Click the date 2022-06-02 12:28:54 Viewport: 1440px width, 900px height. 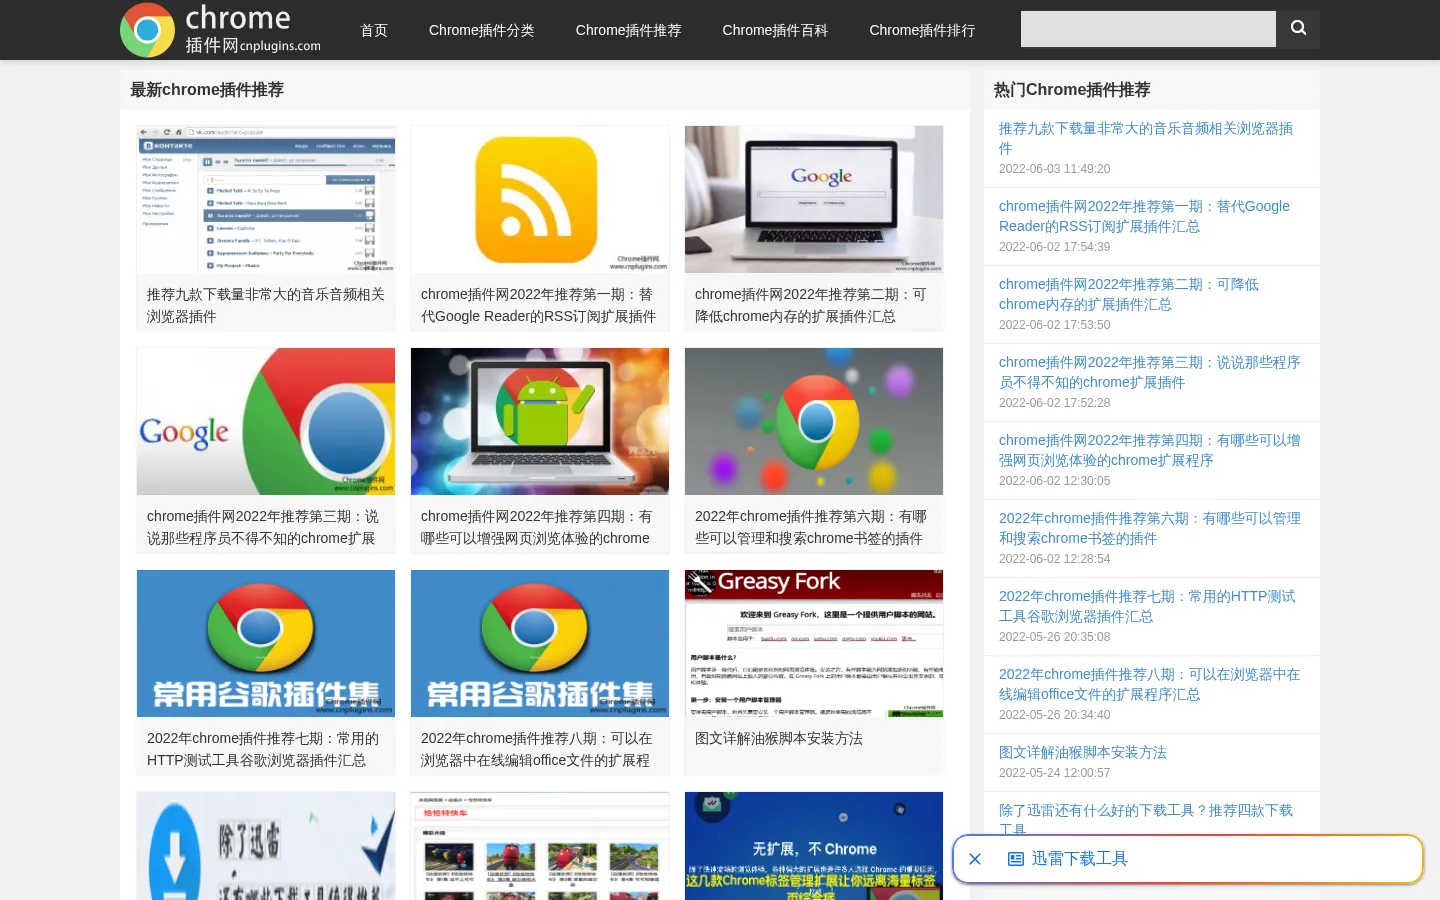1055,559
